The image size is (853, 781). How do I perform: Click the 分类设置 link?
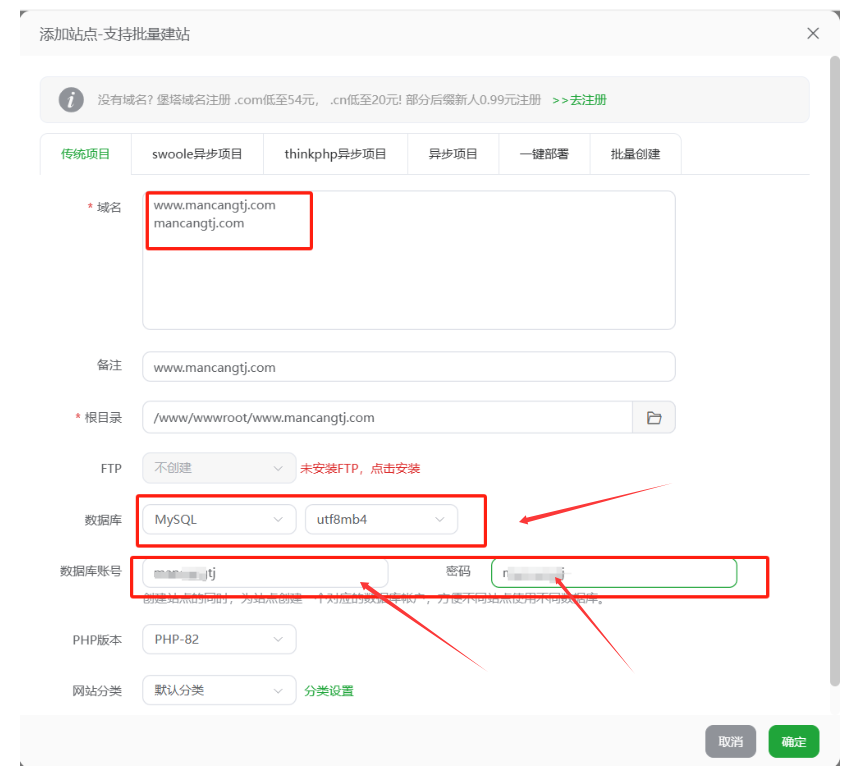[329, 691]
